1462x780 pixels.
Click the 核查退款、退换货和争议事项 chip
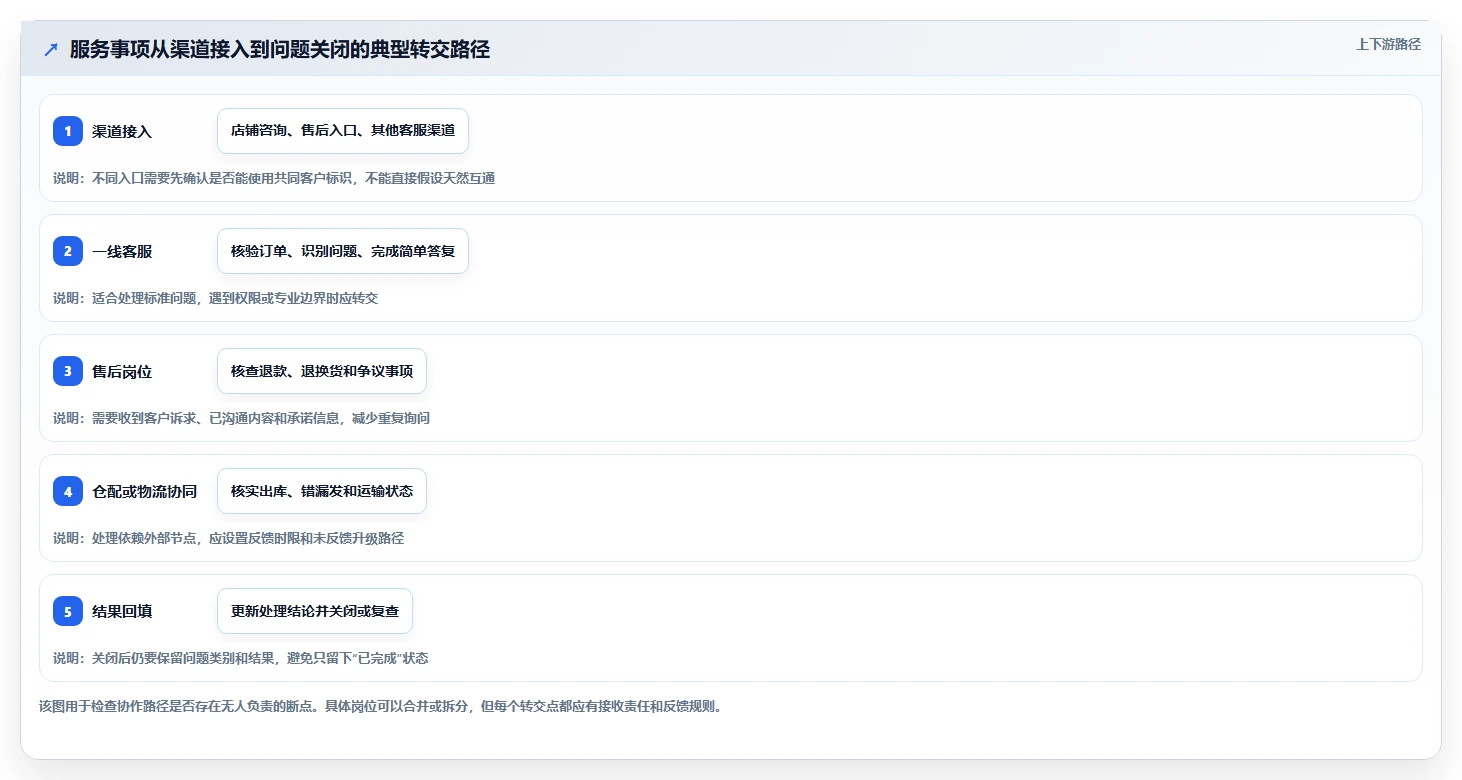tap(322, 371)
